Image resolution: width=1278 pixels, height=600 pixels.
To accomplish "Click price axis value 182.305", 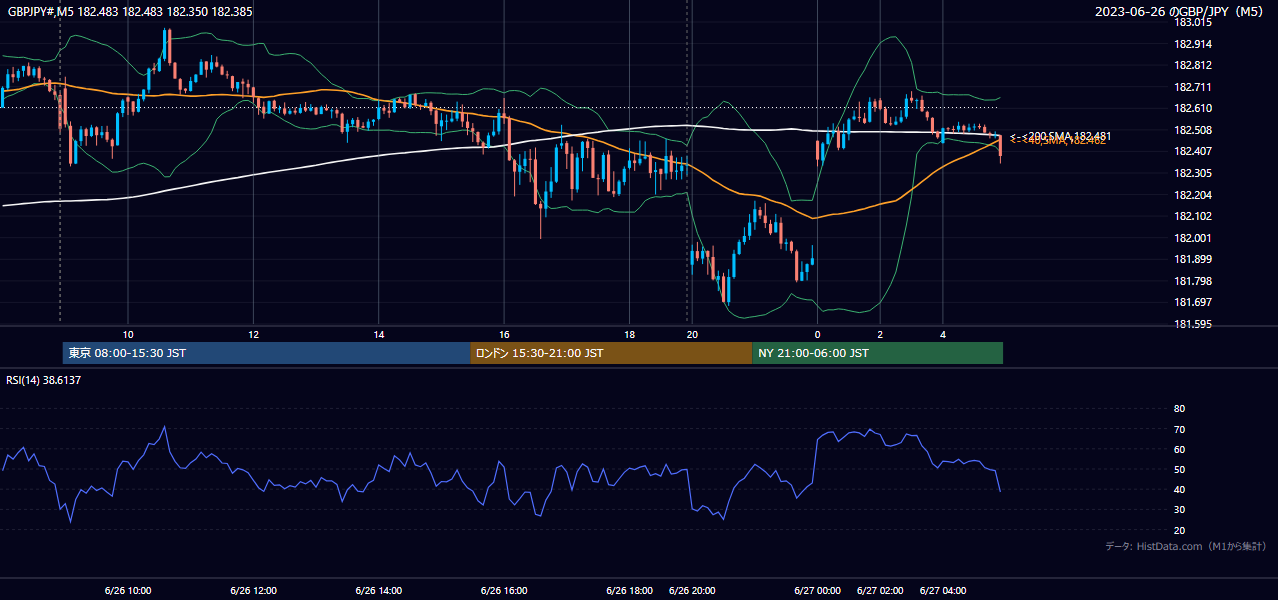I will (1193, 173).
